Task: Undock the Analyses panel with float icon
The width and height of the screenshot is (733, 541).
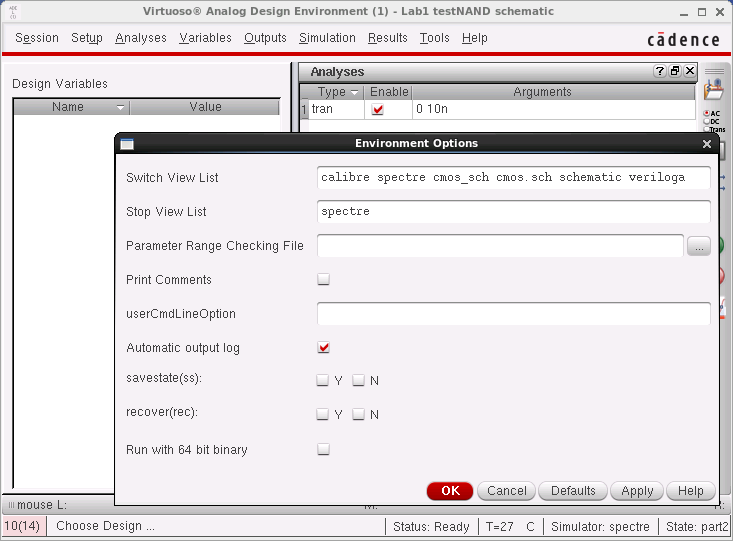Action: [x=675, y=71]
